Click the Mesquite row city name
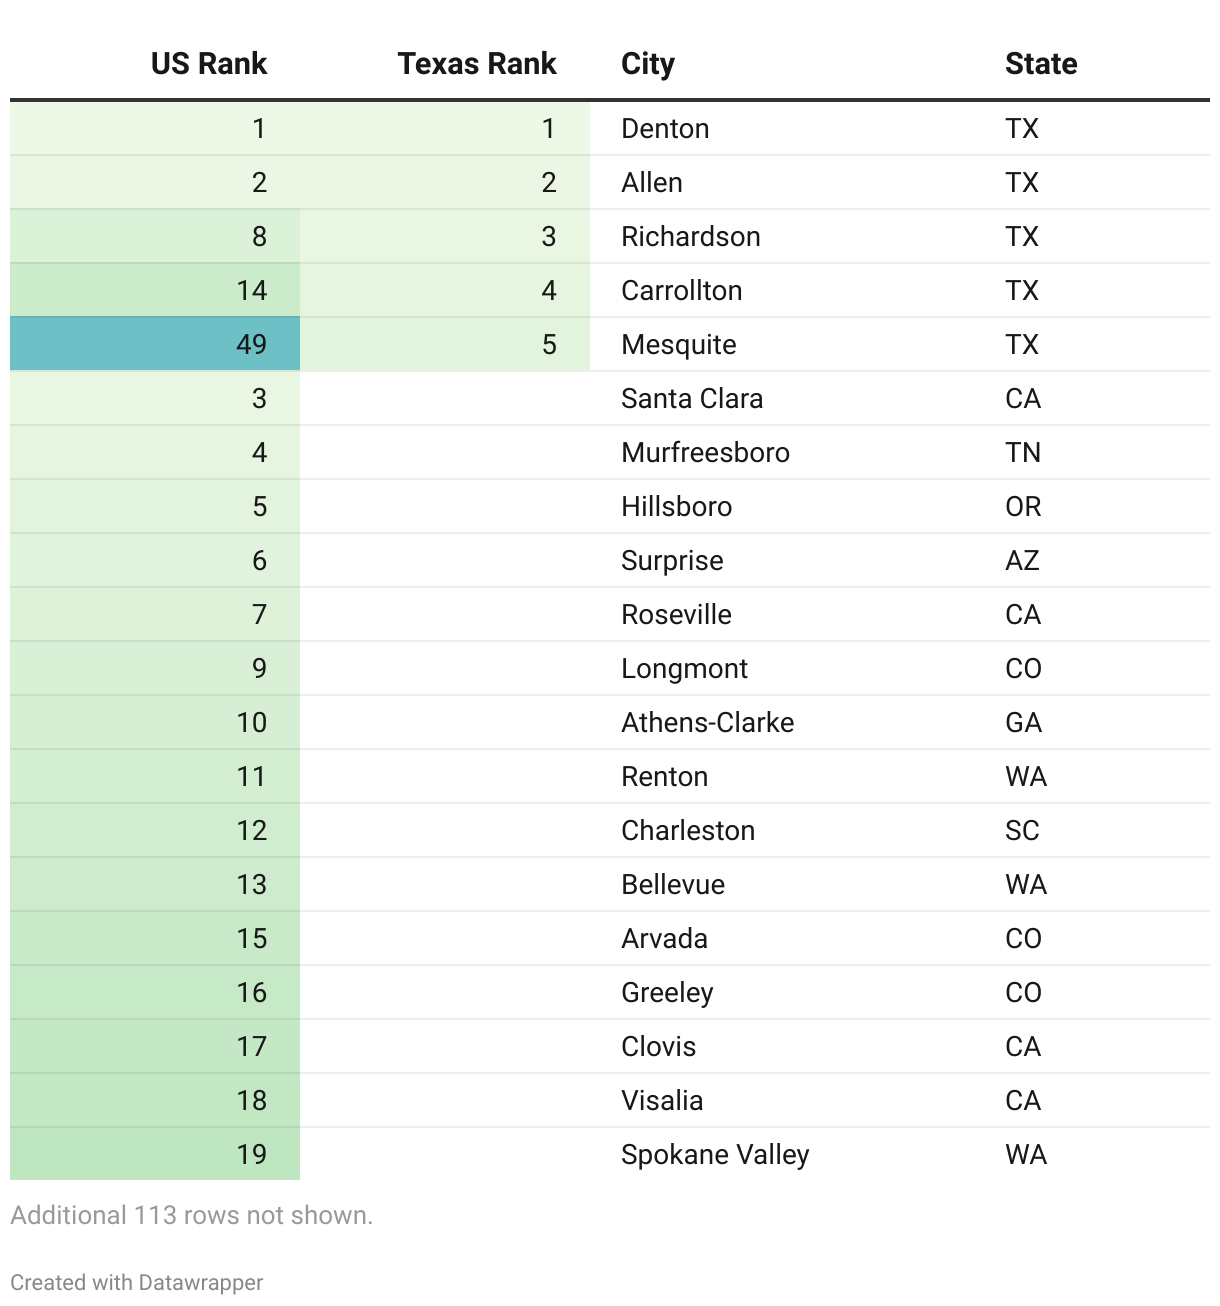This screenshot has width=1220, height=1306. (x=678, y=345)
